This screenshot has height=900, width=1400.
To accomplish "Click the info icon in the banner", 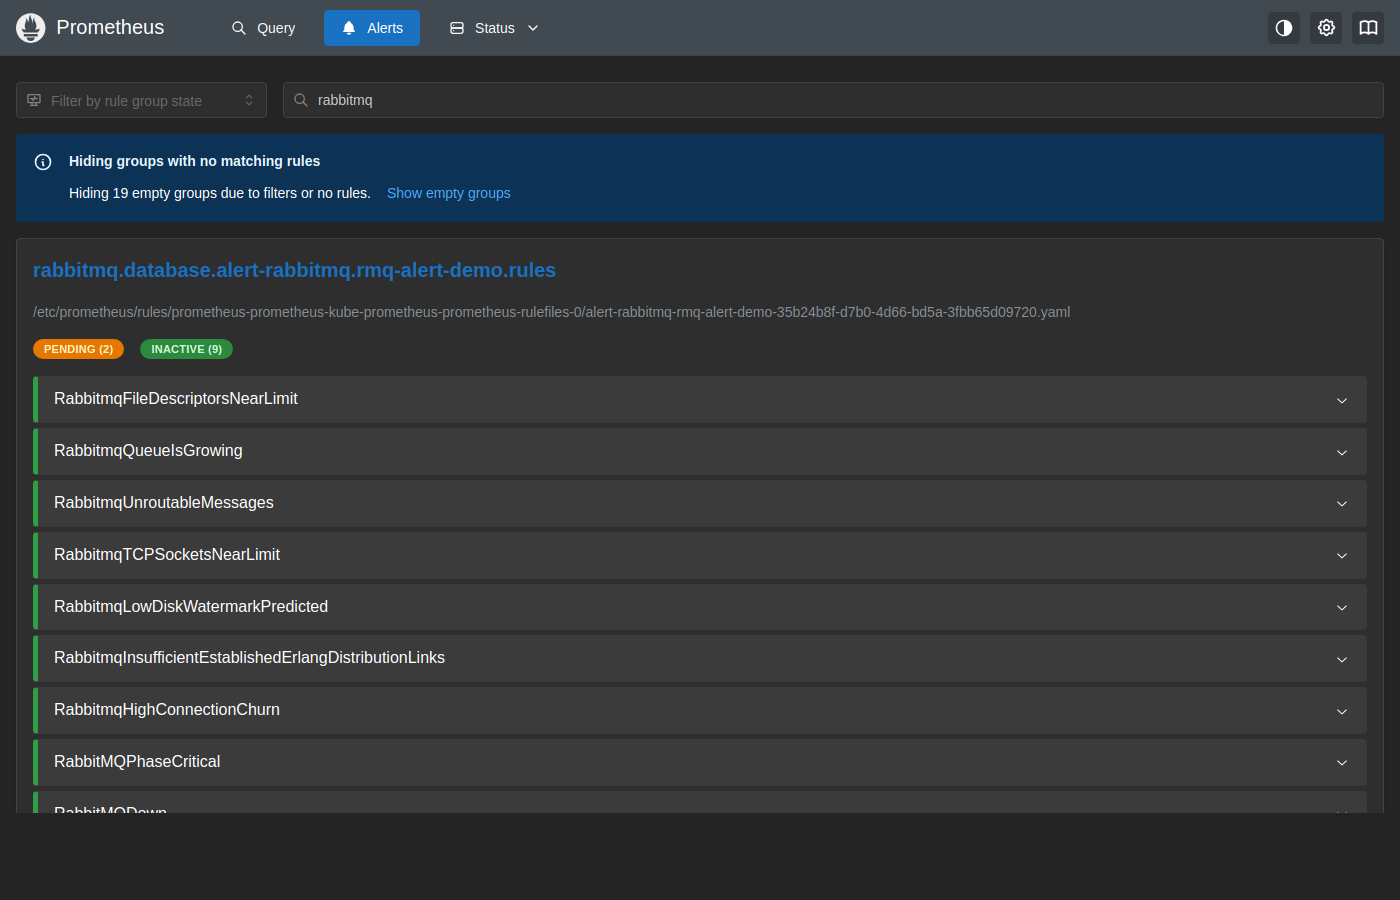I will pos(43,162).
